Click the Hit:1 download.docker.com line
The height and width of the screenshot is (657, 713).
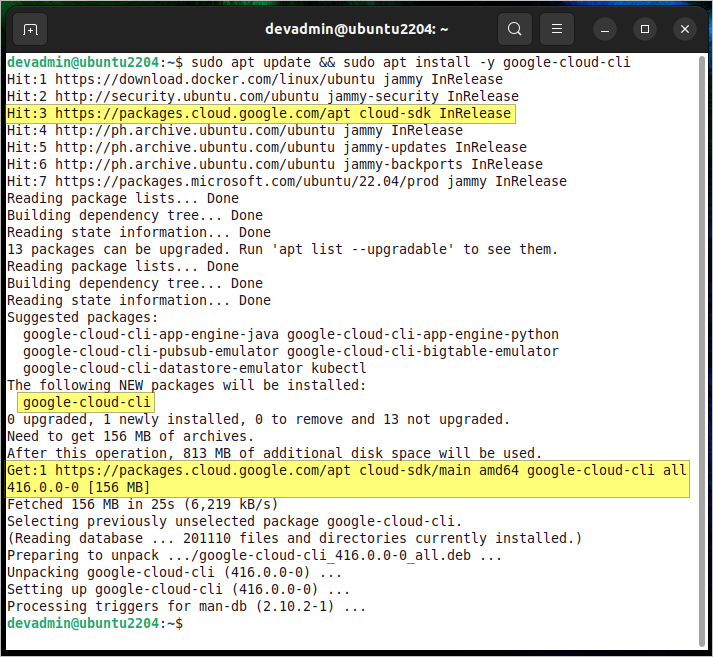pos(255,80)
